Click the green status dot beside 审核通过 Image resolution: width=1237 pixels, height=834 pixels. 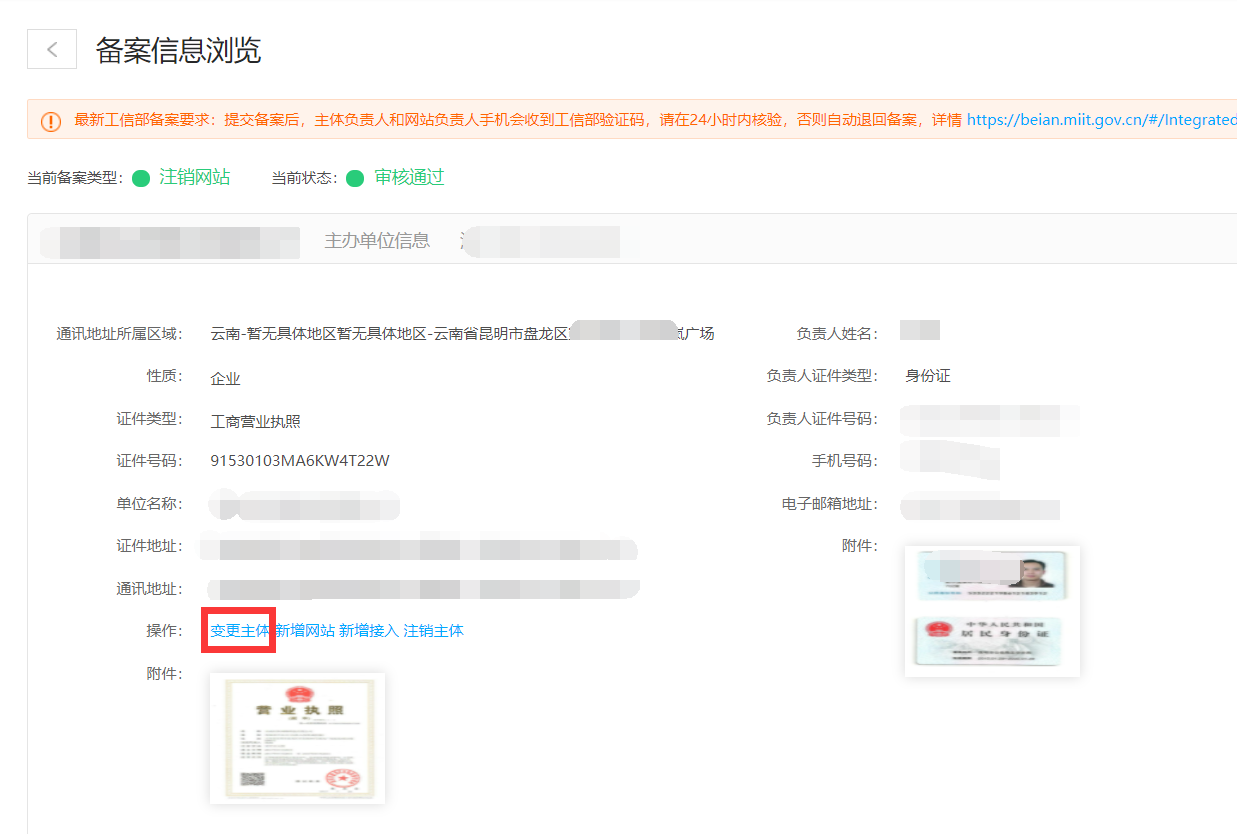pyautogui.click(x=354, y=176)
